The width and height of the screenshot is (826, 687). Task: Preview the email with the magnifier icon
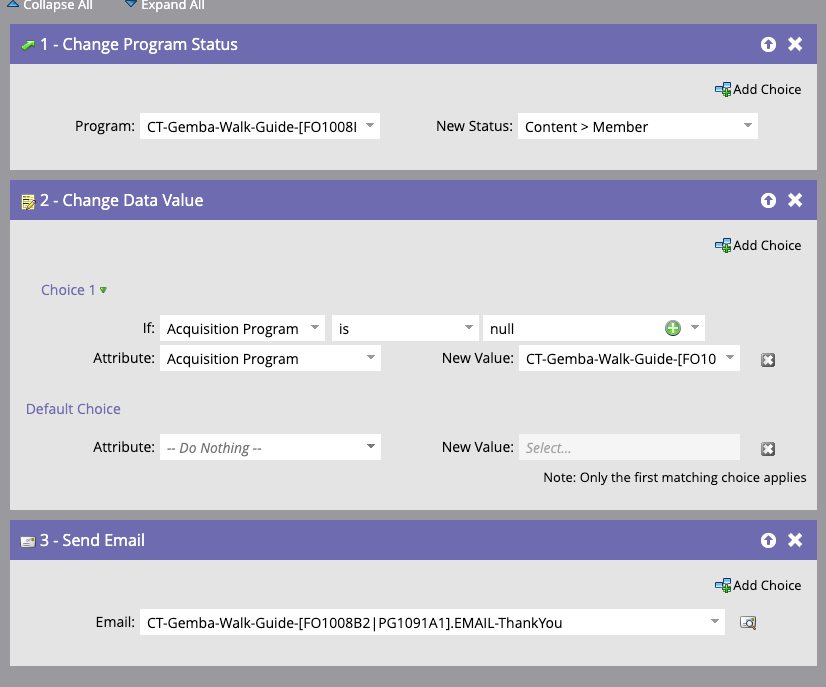coord(748,623)
